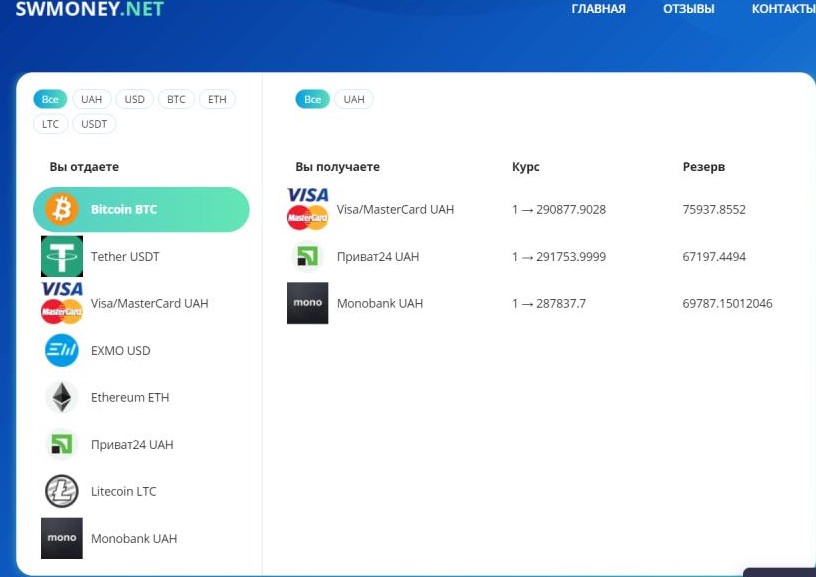
Task: Select Приват24 UAH label to receive
Action: click(x=378, y=257)
